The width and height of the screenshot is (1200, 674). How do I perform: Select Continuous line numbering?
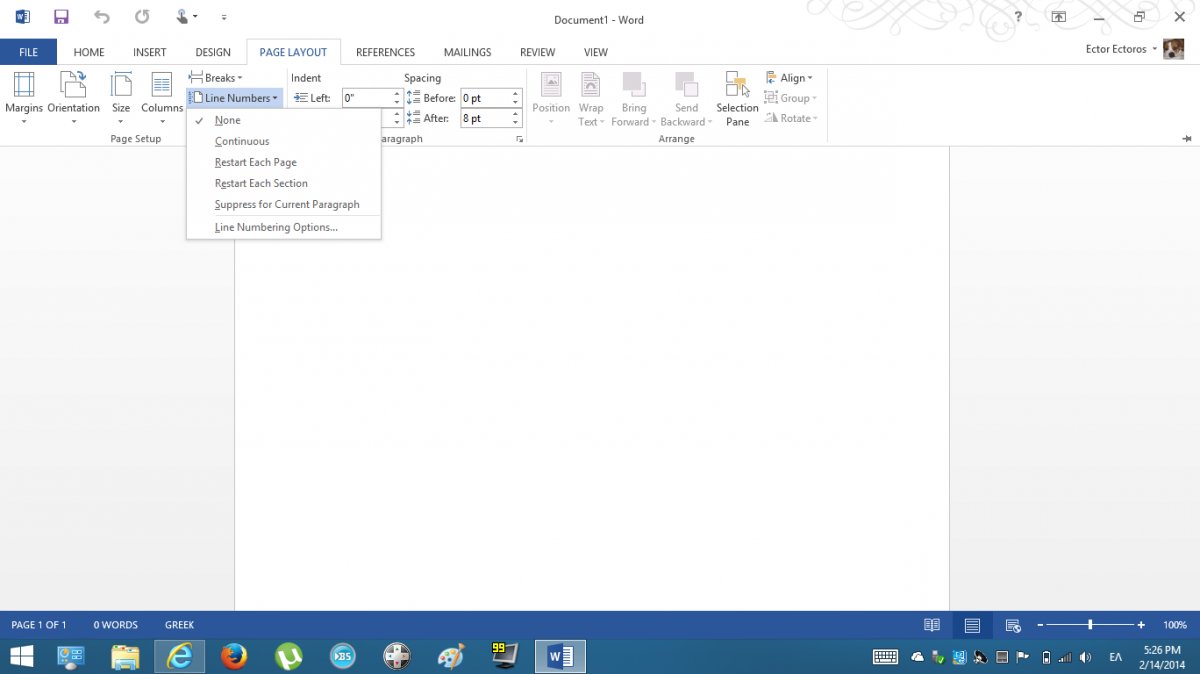pyautogui.click(x=284, y=141)
